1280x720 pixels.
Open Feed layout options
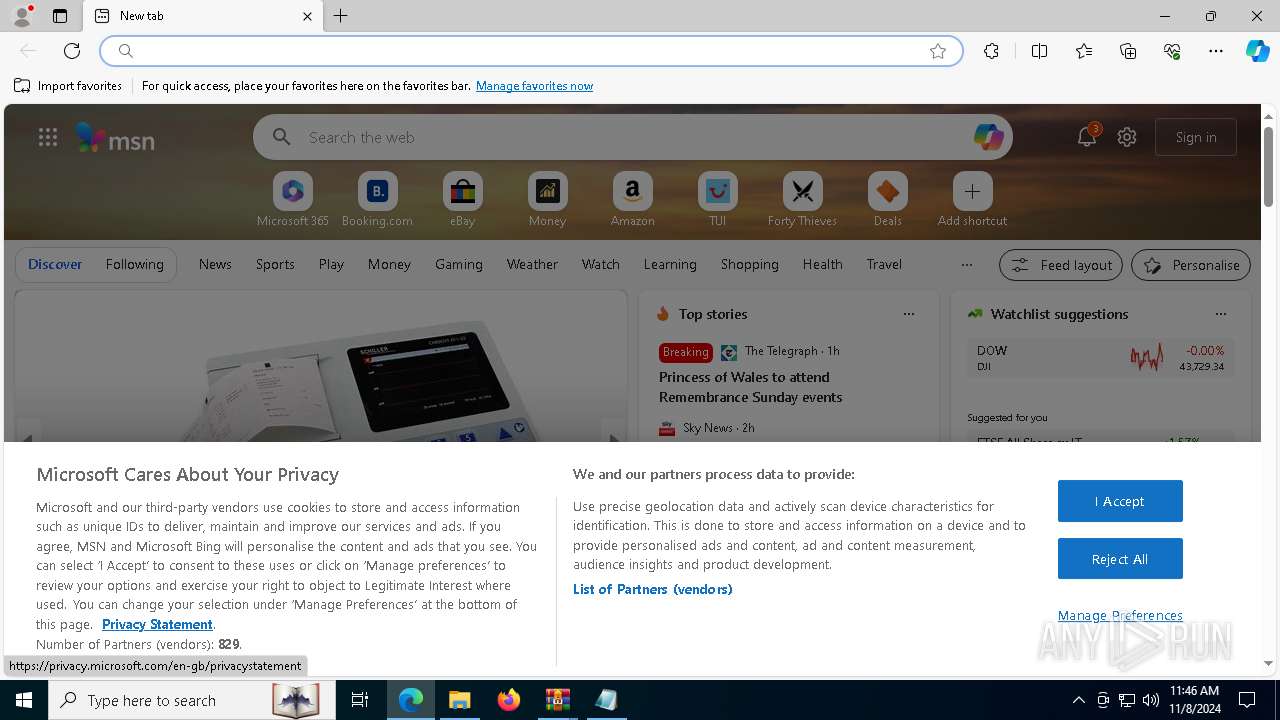1061,265
